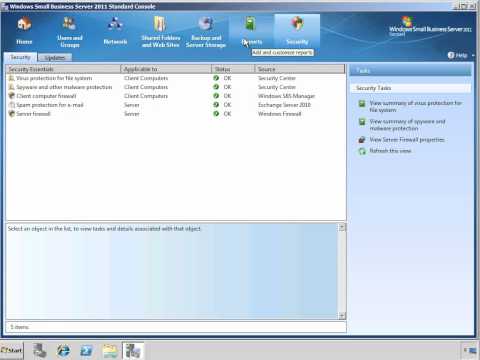480x360 pixels.
Task: Select Spyware and other malware protection row
Action: 176,87
